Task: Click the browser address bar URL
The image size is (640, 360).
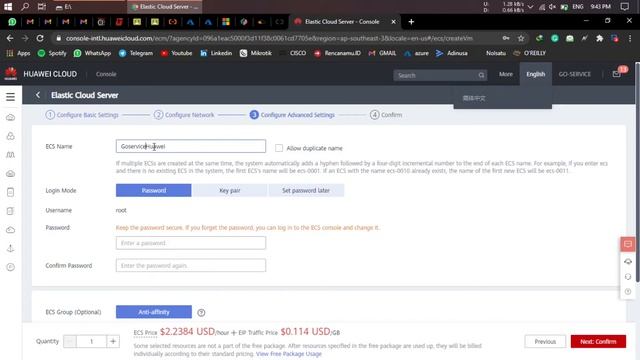Action: tap(269, 38)
